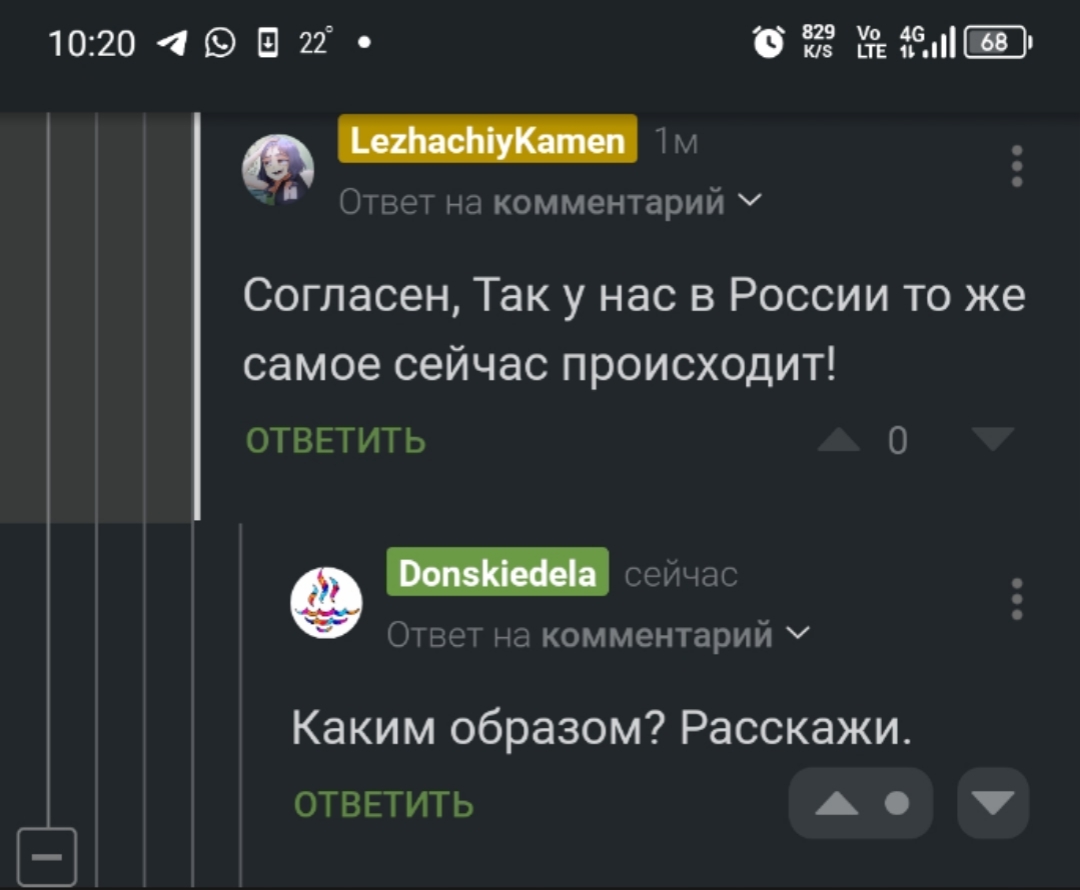Downvote Donskiedela's comment
The width and height of the screenshot is (1080, 890).
click(992, 803)
